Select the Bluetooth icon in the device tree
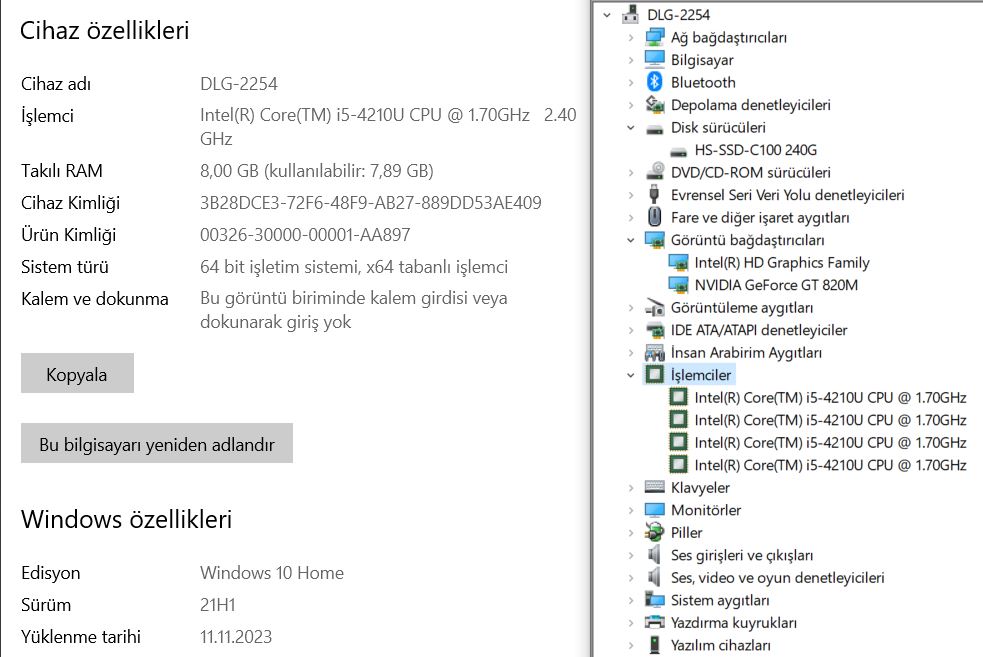983x657 pixels. pos(654,82)
